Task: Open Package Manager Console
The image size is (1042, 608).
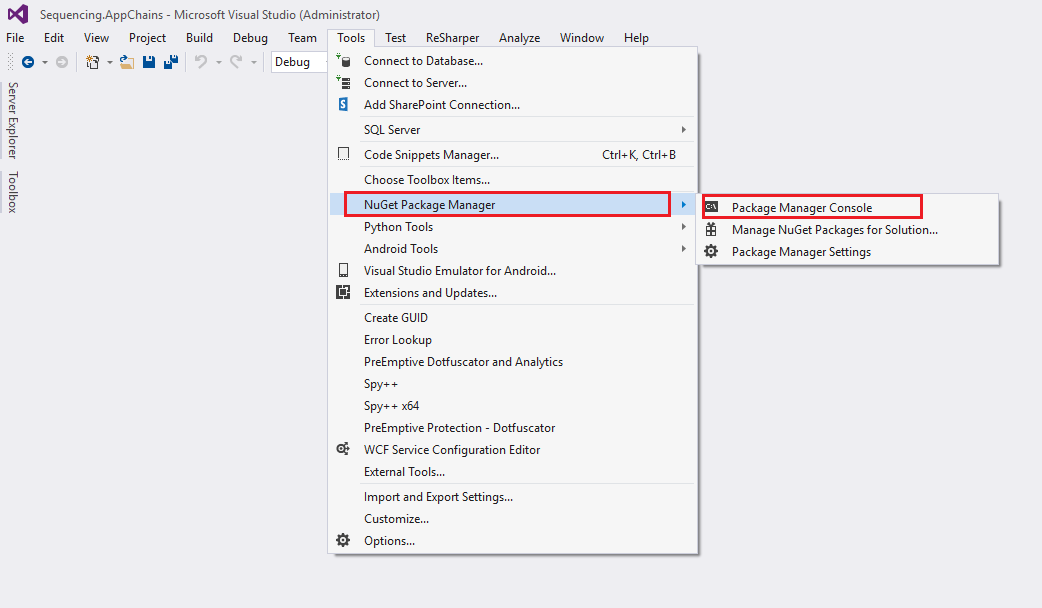Action: click(847, 207)
